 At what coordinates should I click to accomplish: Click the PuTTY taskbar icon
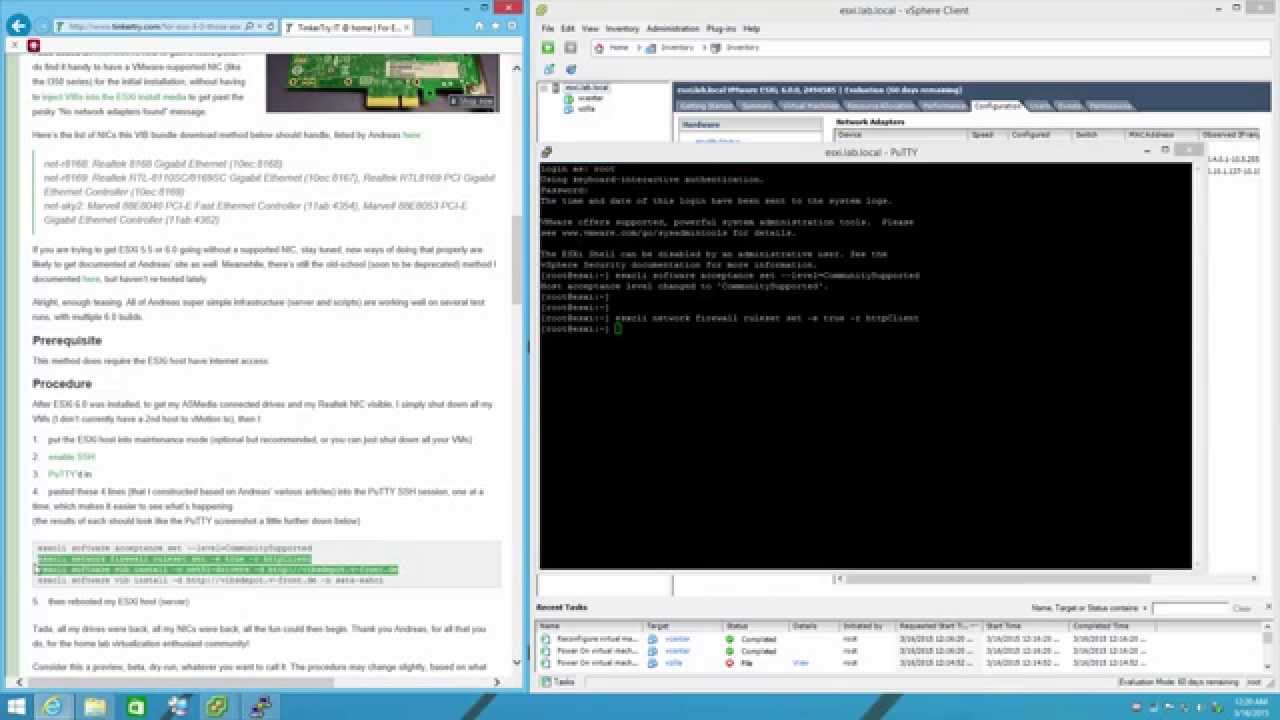262,706
